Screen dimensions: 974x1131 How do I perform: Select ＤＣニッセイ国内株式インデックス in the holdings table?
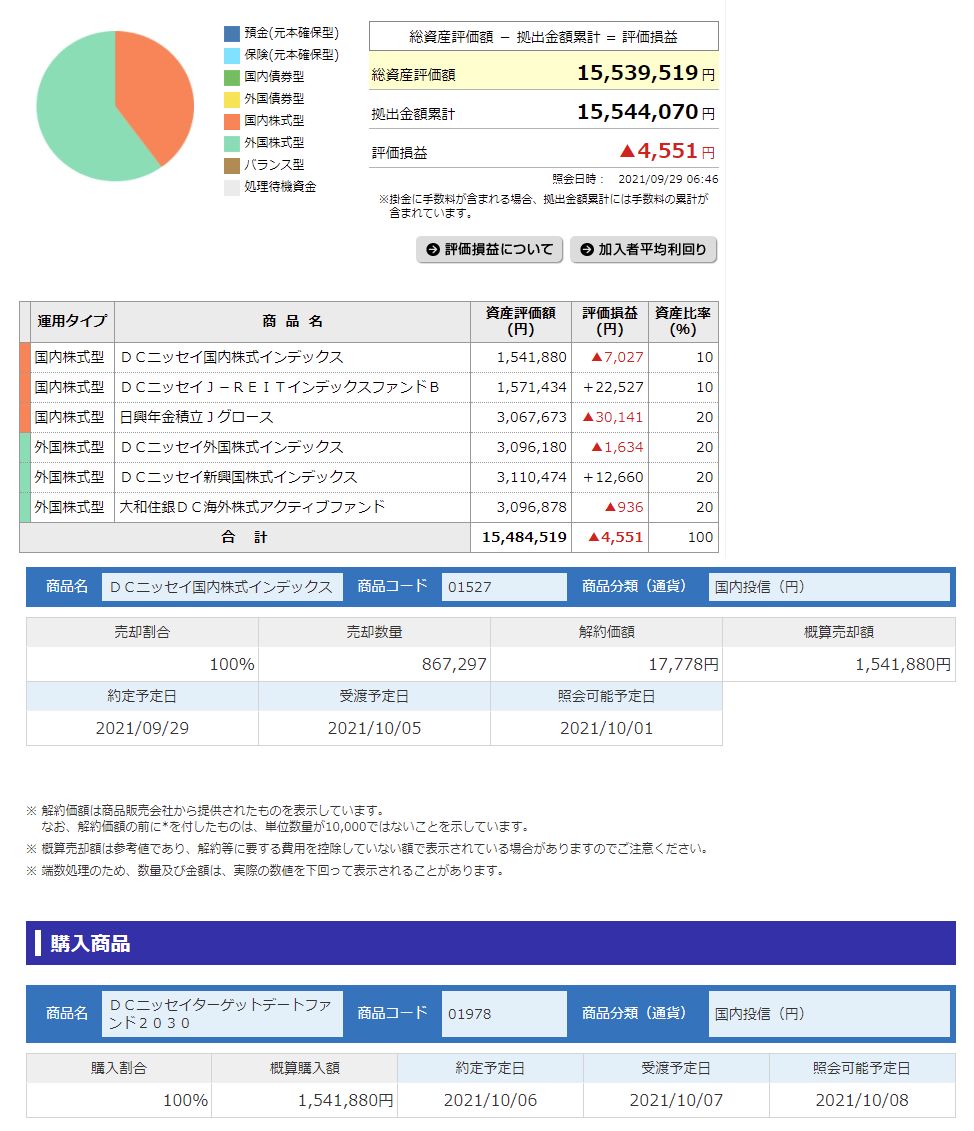click(231, 357)
